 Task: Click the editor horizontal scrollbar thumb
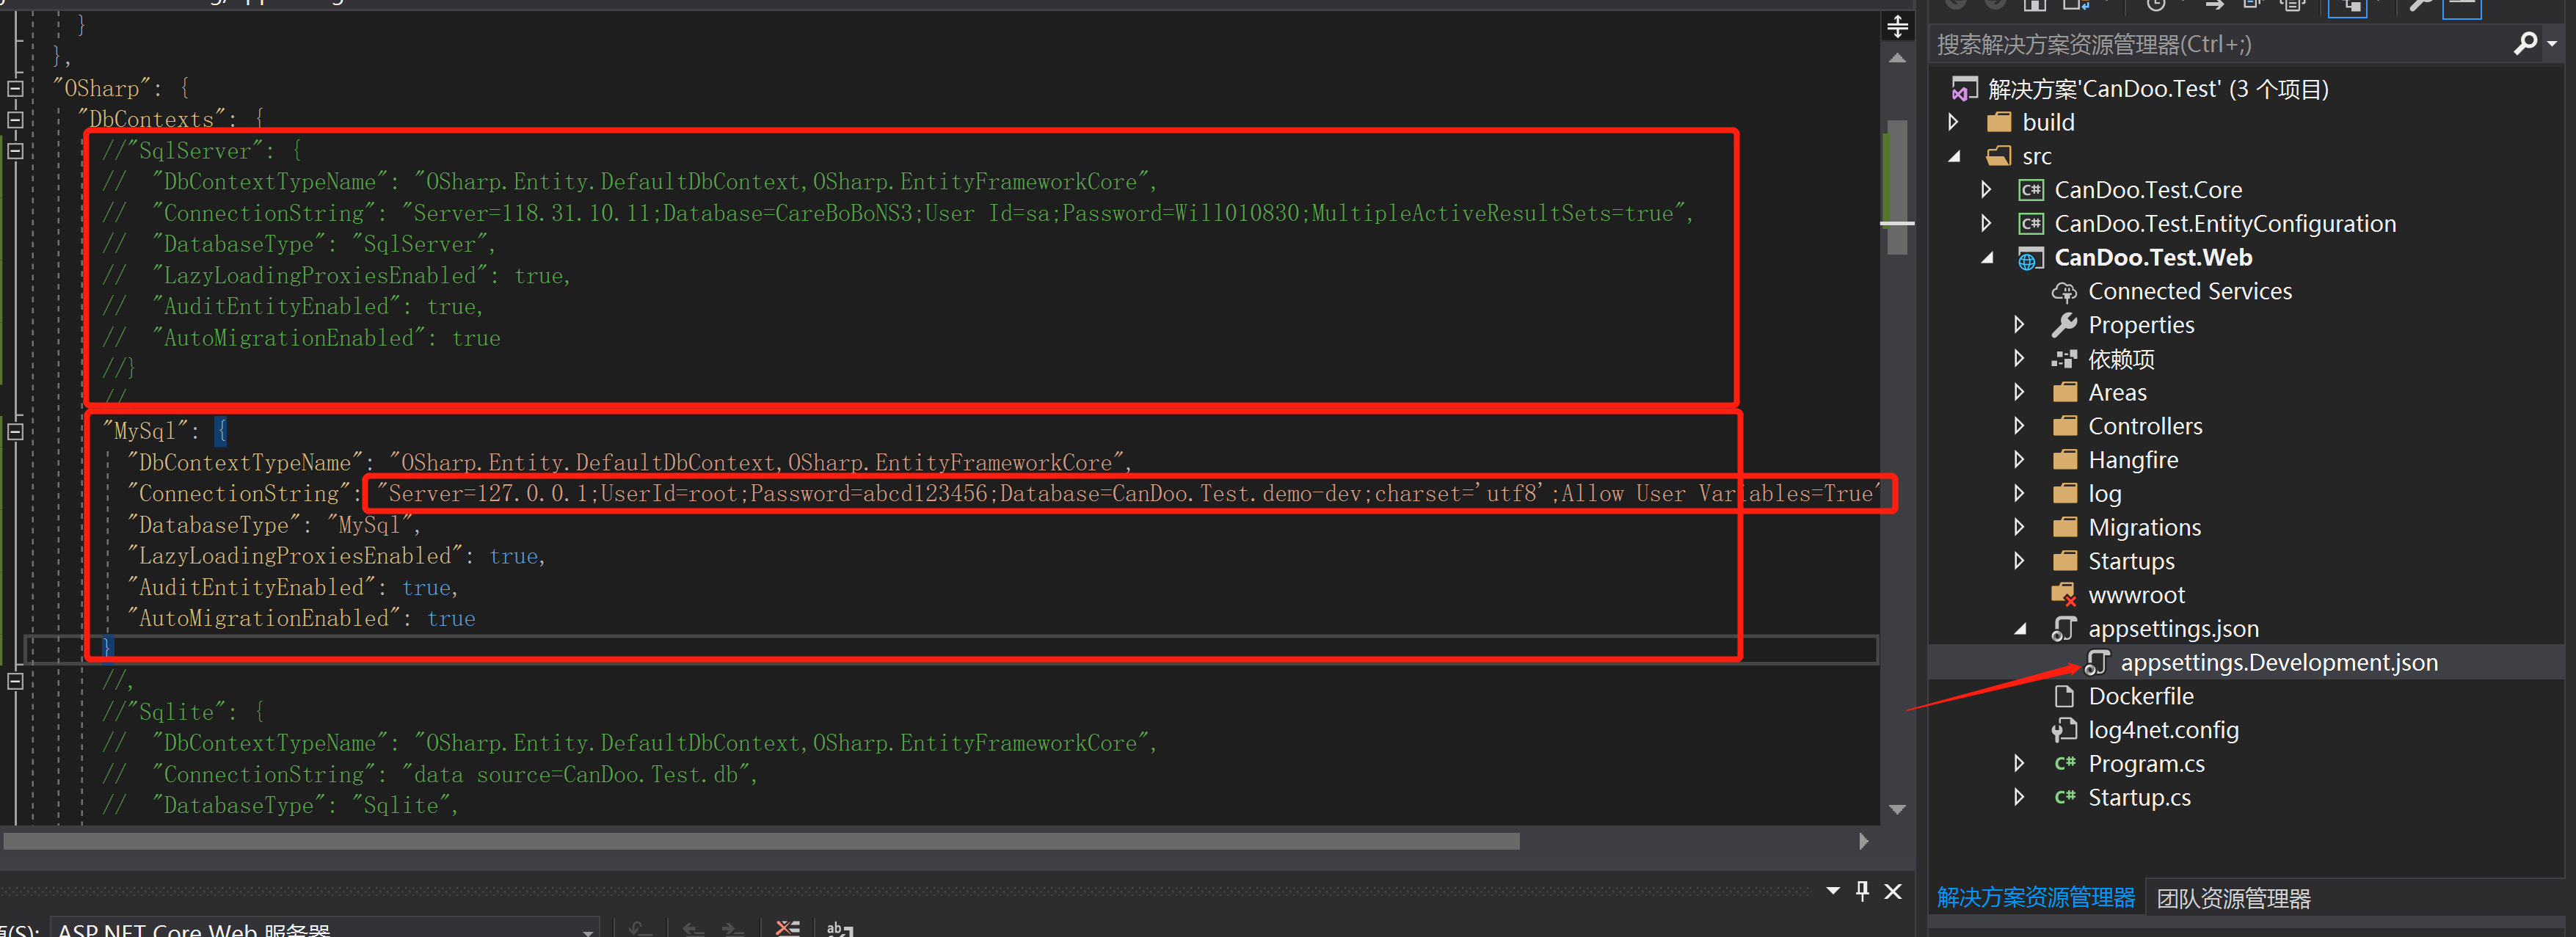[762, 842]
